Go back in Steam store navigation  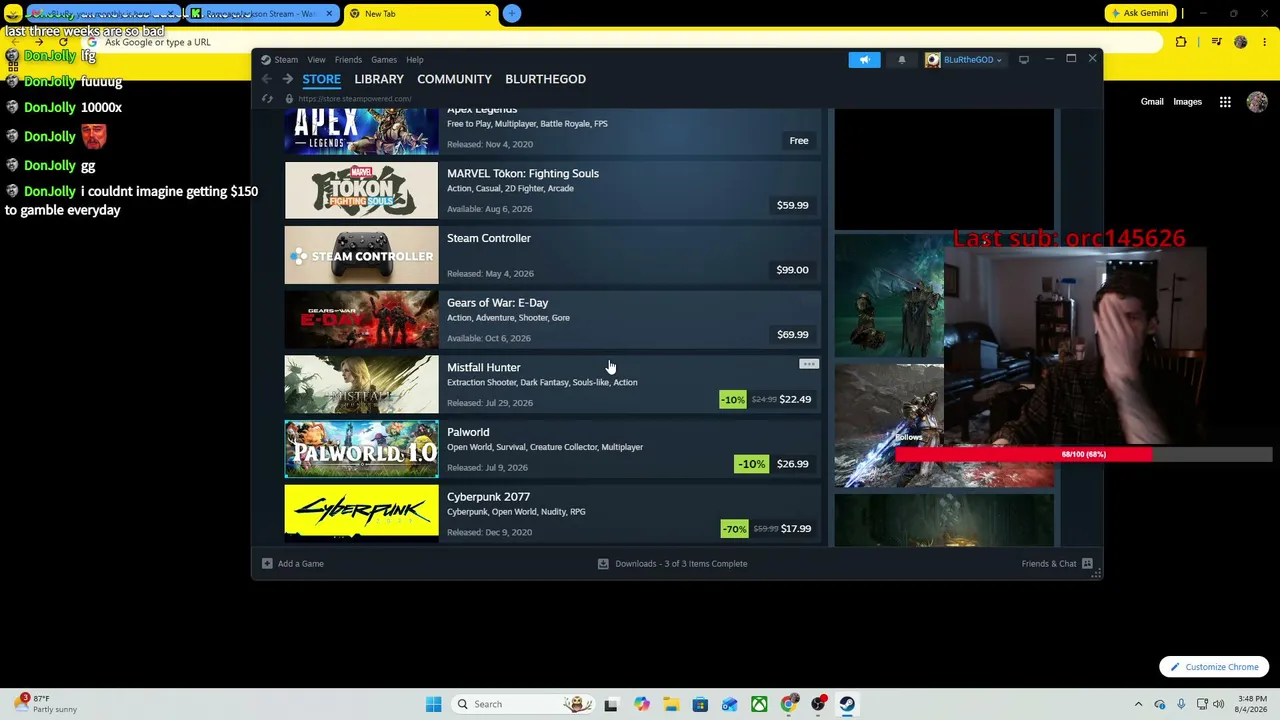coord(267,79)
